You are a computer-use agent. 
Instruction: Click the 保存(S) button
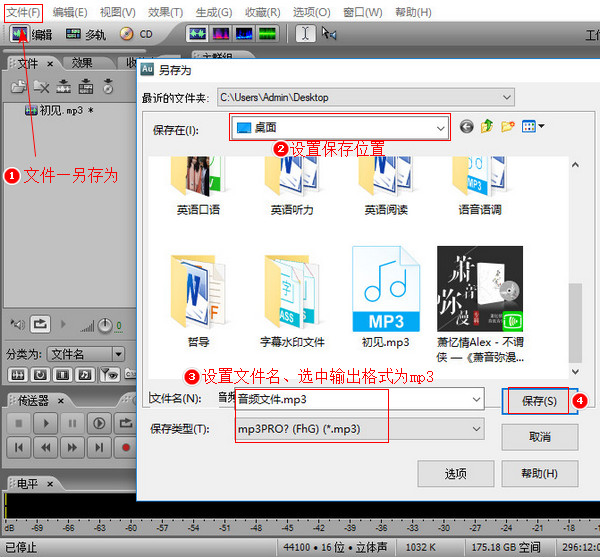pos(540,401)
